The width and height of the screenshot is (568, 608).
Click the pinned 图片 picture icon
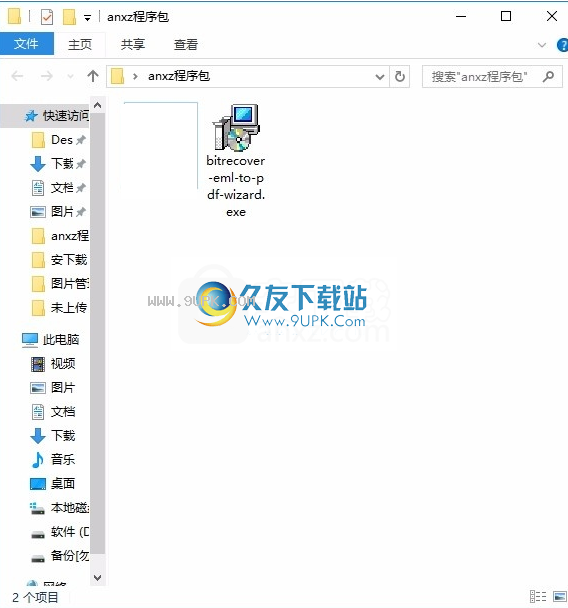pyautogui.click(x=38, y=212)
